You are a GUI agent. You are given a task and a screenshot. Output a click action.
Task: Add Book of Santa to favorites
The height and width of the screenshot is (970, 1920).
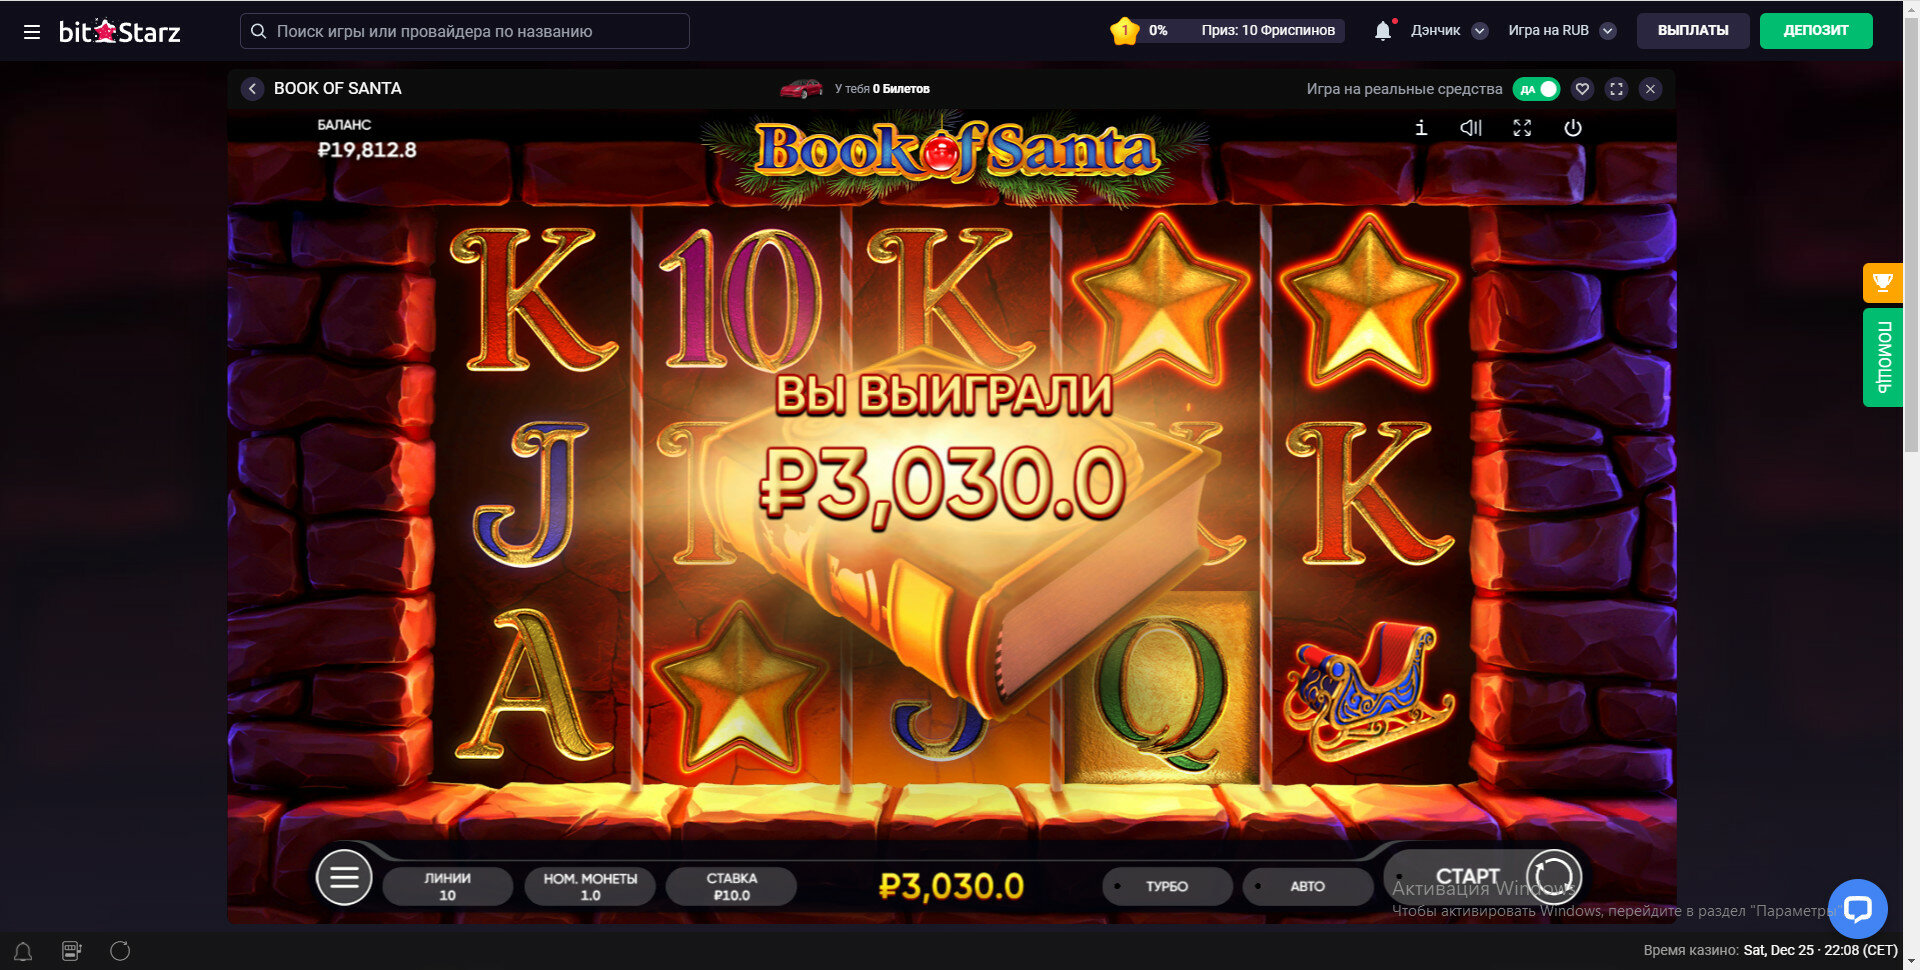[1582, 89]
